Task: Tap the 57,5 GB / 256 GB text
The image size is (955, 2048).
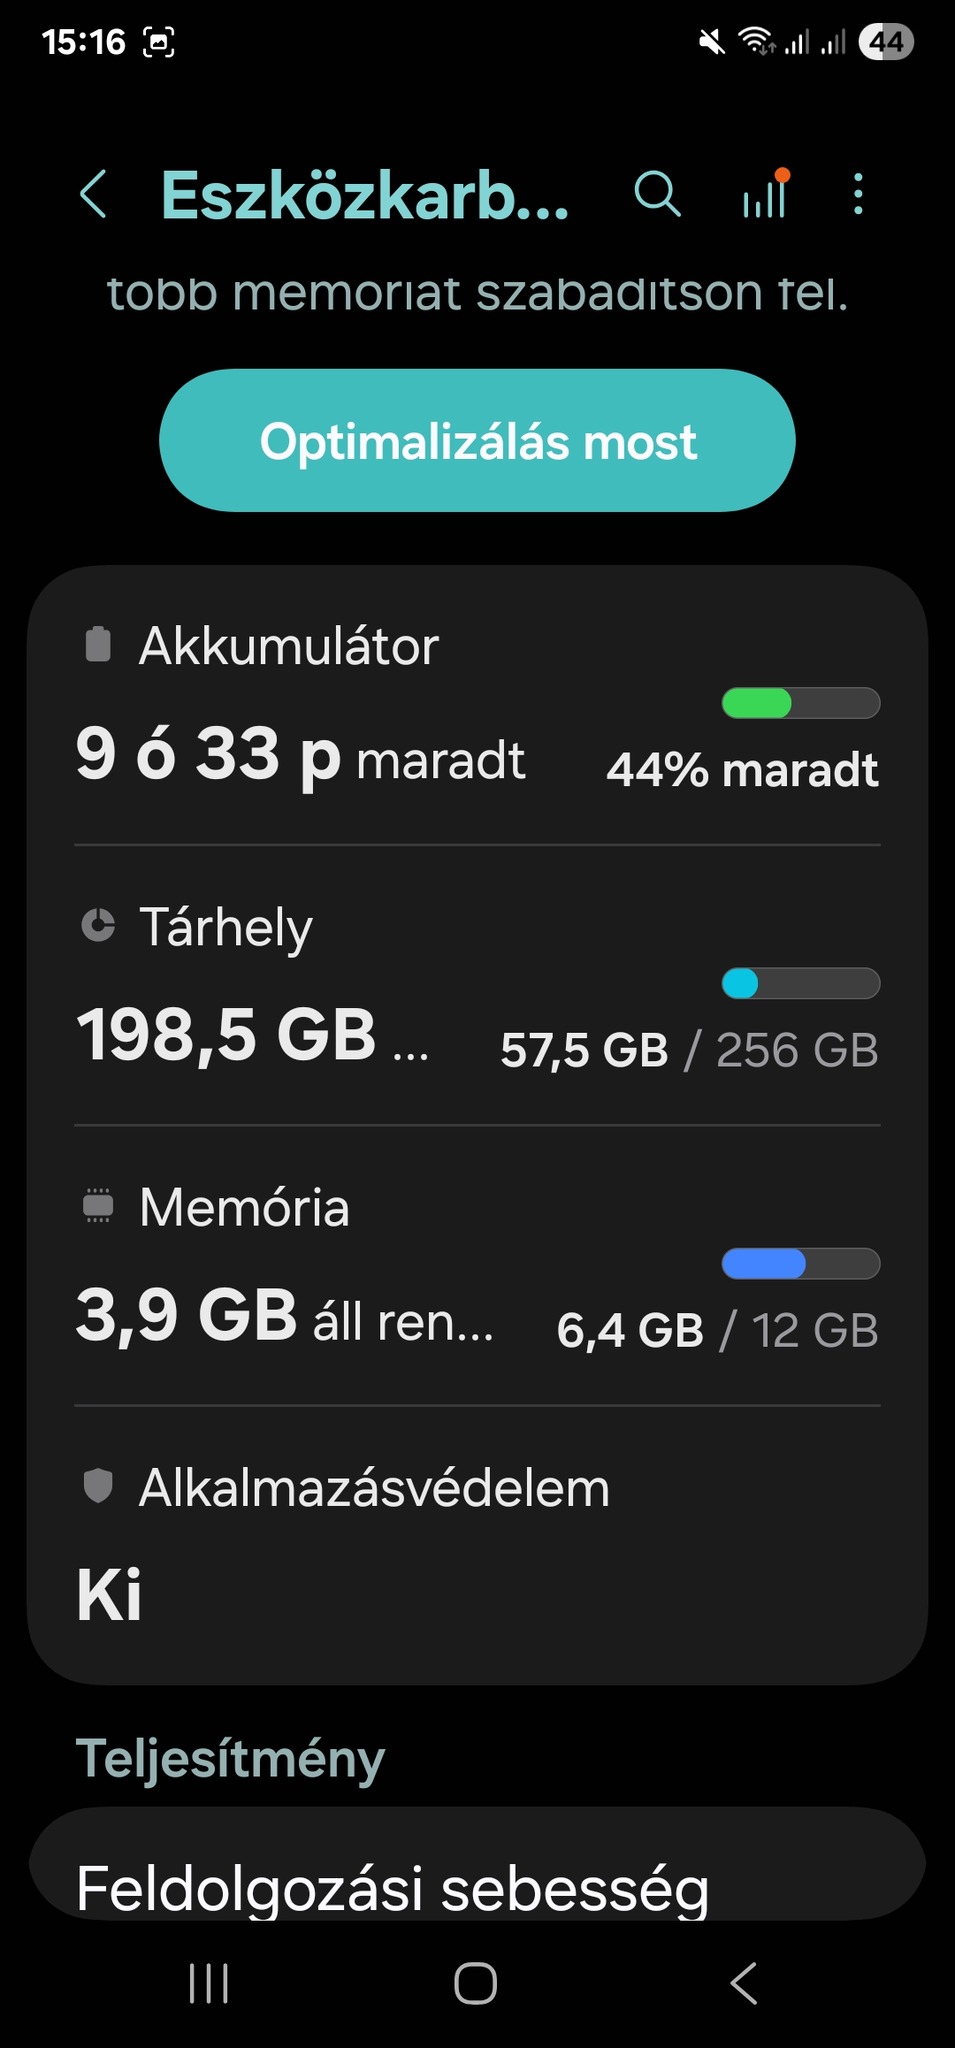Action: click(689, 1050)
